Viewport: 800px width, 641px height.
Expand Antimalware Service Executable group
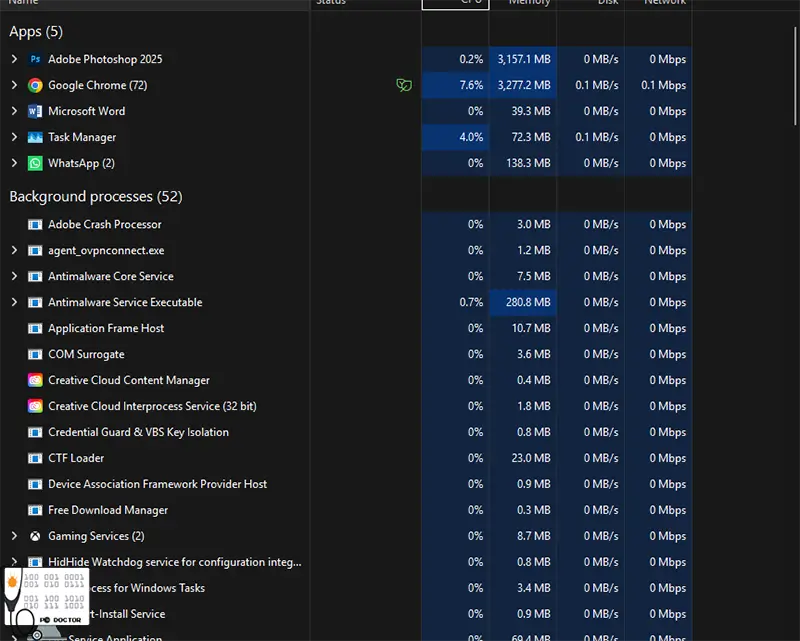(14, 303)
